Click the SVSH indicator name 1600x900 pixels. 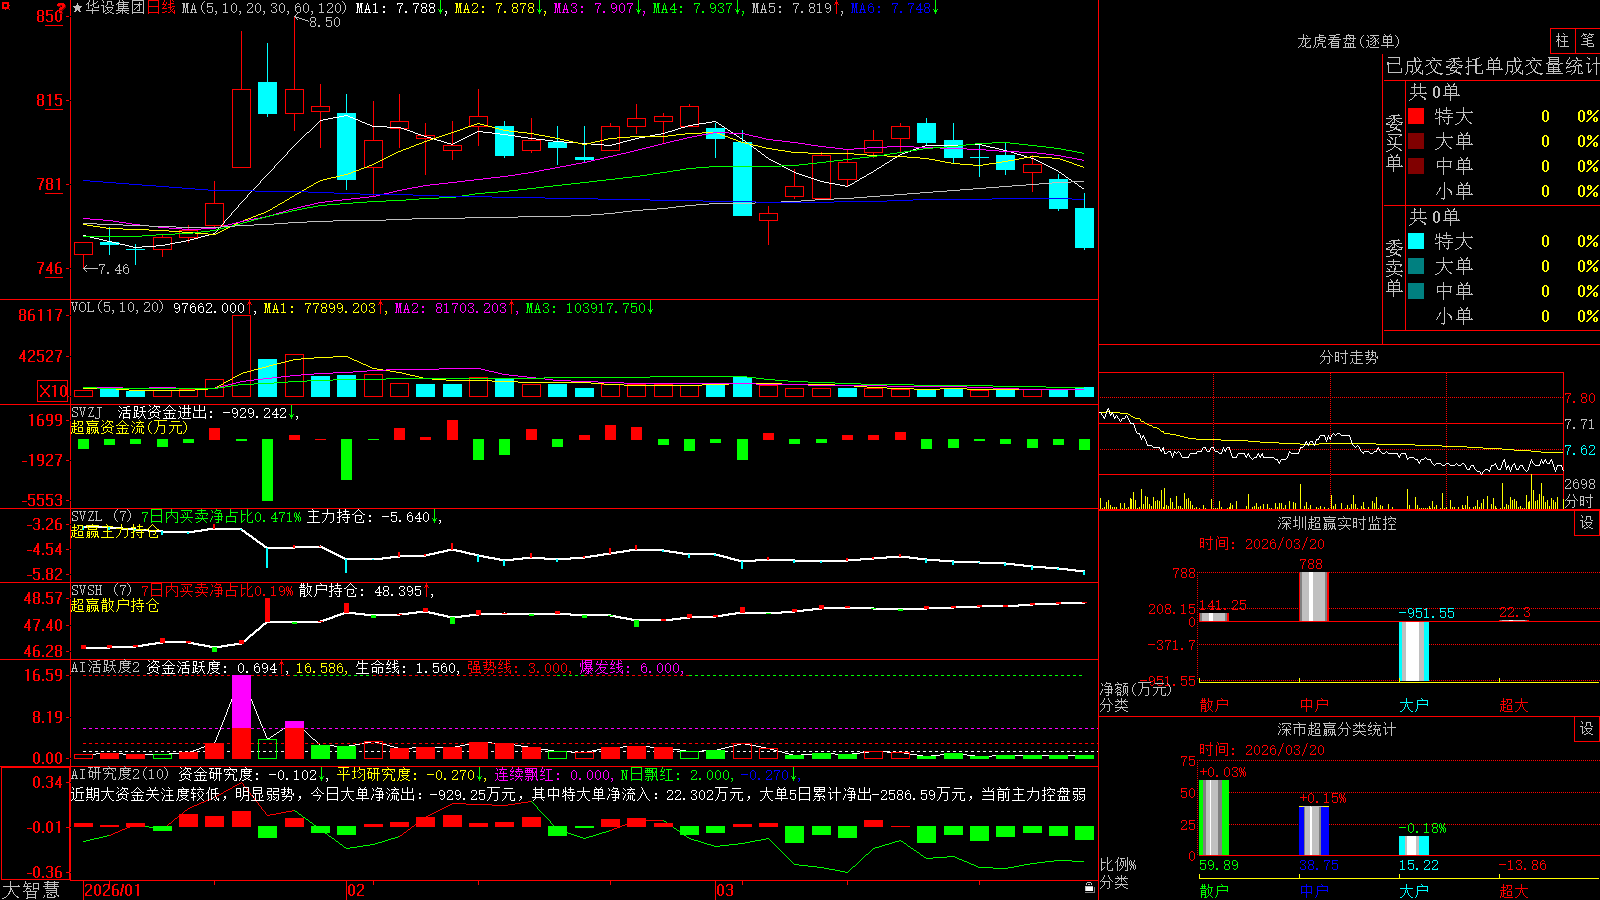coord(87,591)
